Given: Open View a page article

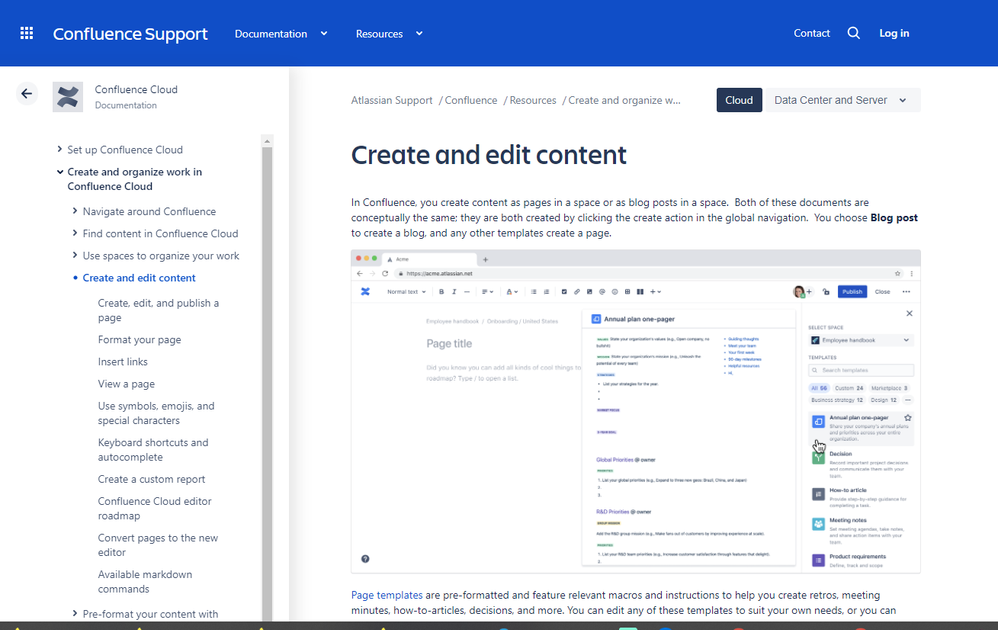Looking at the screenshot, I should pos(126,384).
